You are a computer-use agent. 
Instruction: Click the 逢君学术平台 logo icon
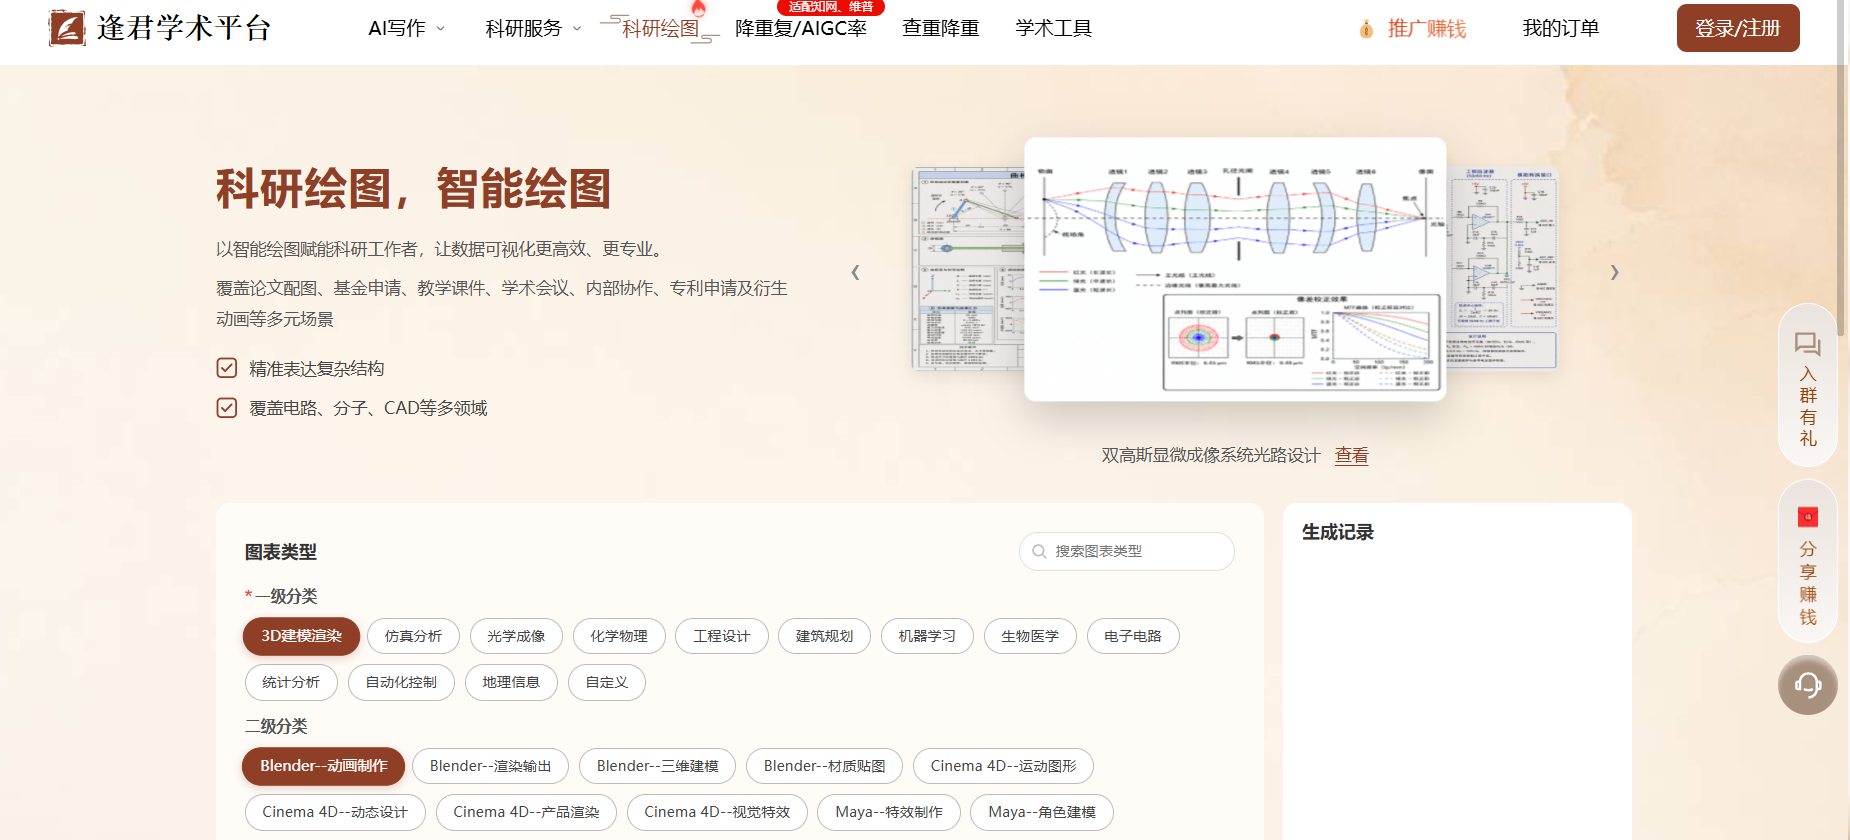click(x=67, y=28)
